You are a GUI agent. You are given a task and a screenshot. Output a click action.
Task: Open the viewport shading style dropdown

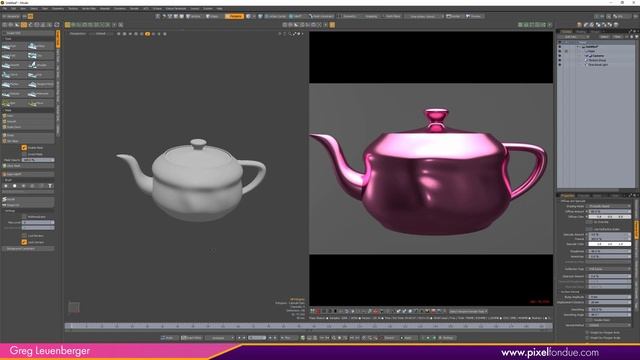point(101,34)
